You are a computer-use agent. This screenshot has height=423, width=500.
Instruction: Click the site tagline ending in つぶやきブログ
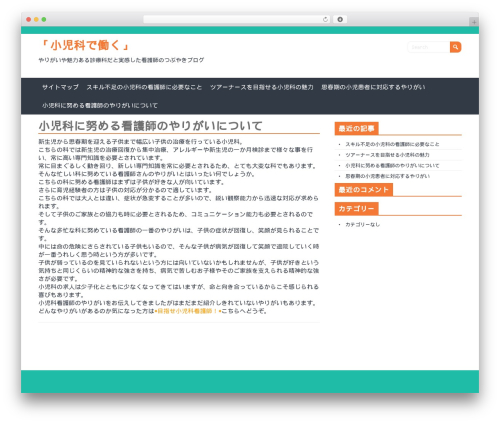[121, 60]
